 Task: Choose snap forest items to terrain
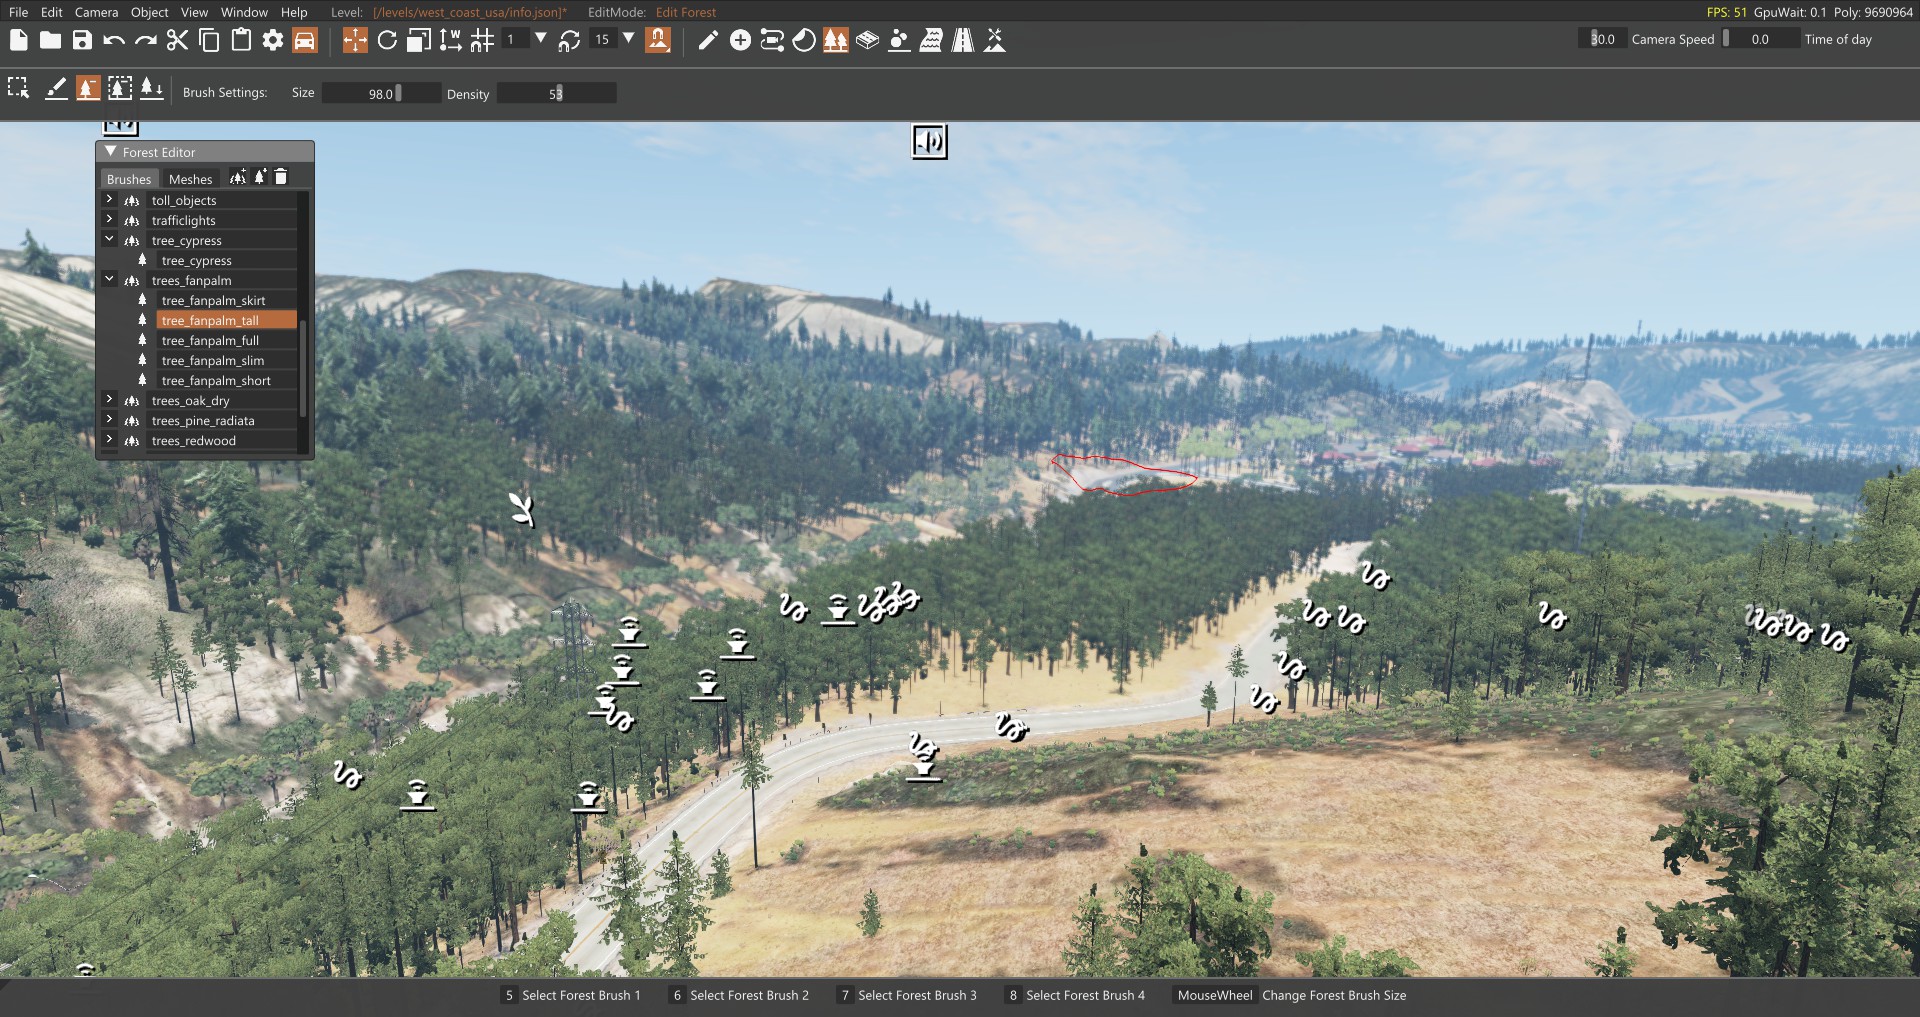coord(152,88)
